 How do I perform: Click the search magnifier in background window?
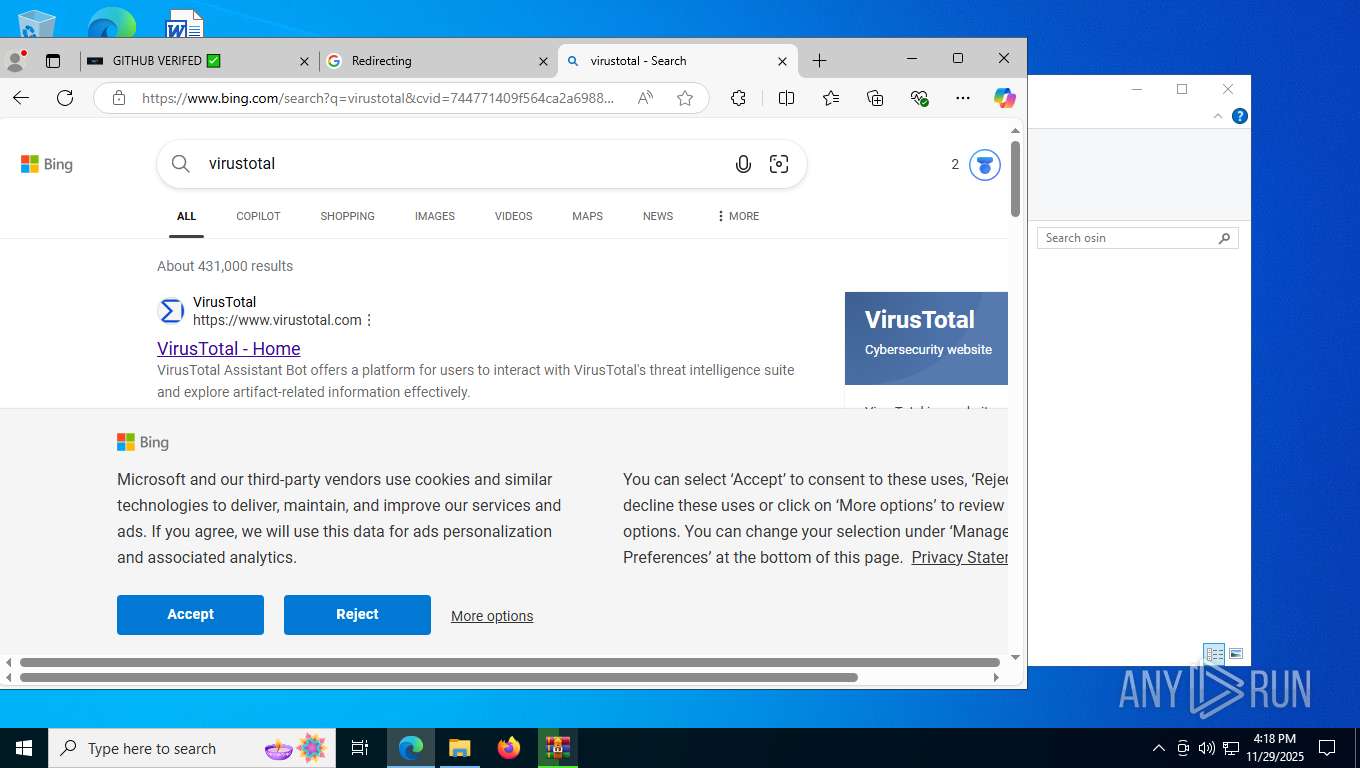1224,238
